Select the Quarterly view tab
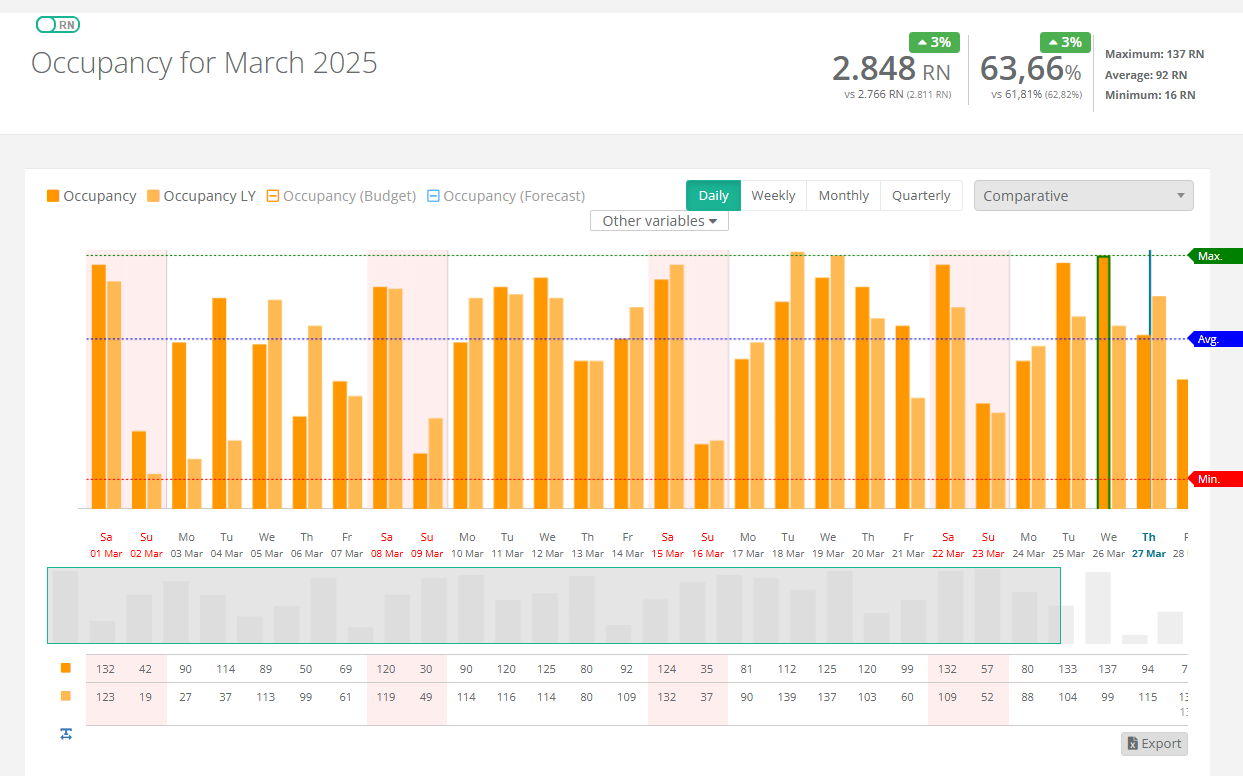The height and width of the screenshot is (776, 1243). (920, 196)
